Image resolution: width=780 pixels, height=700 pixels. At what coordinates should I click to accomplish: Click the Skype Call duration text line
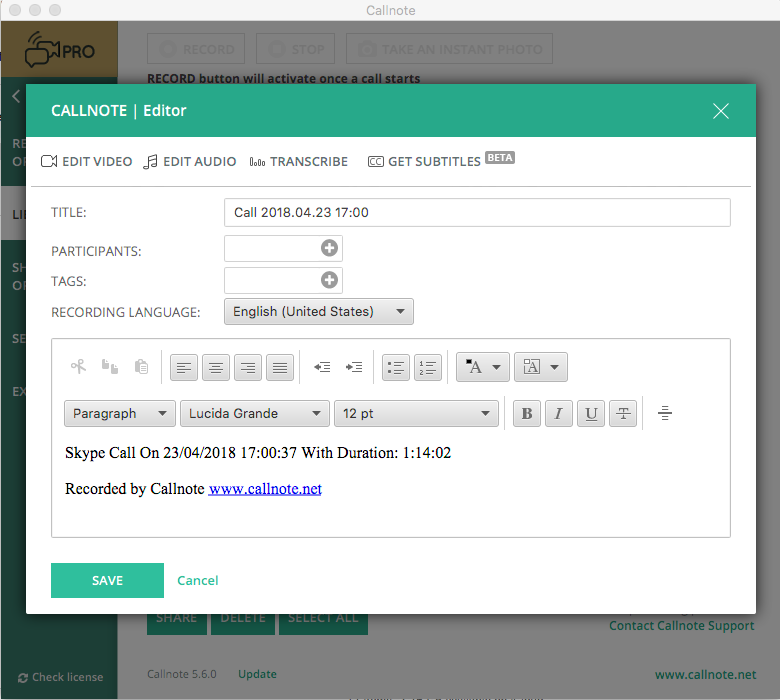[258, 453]
